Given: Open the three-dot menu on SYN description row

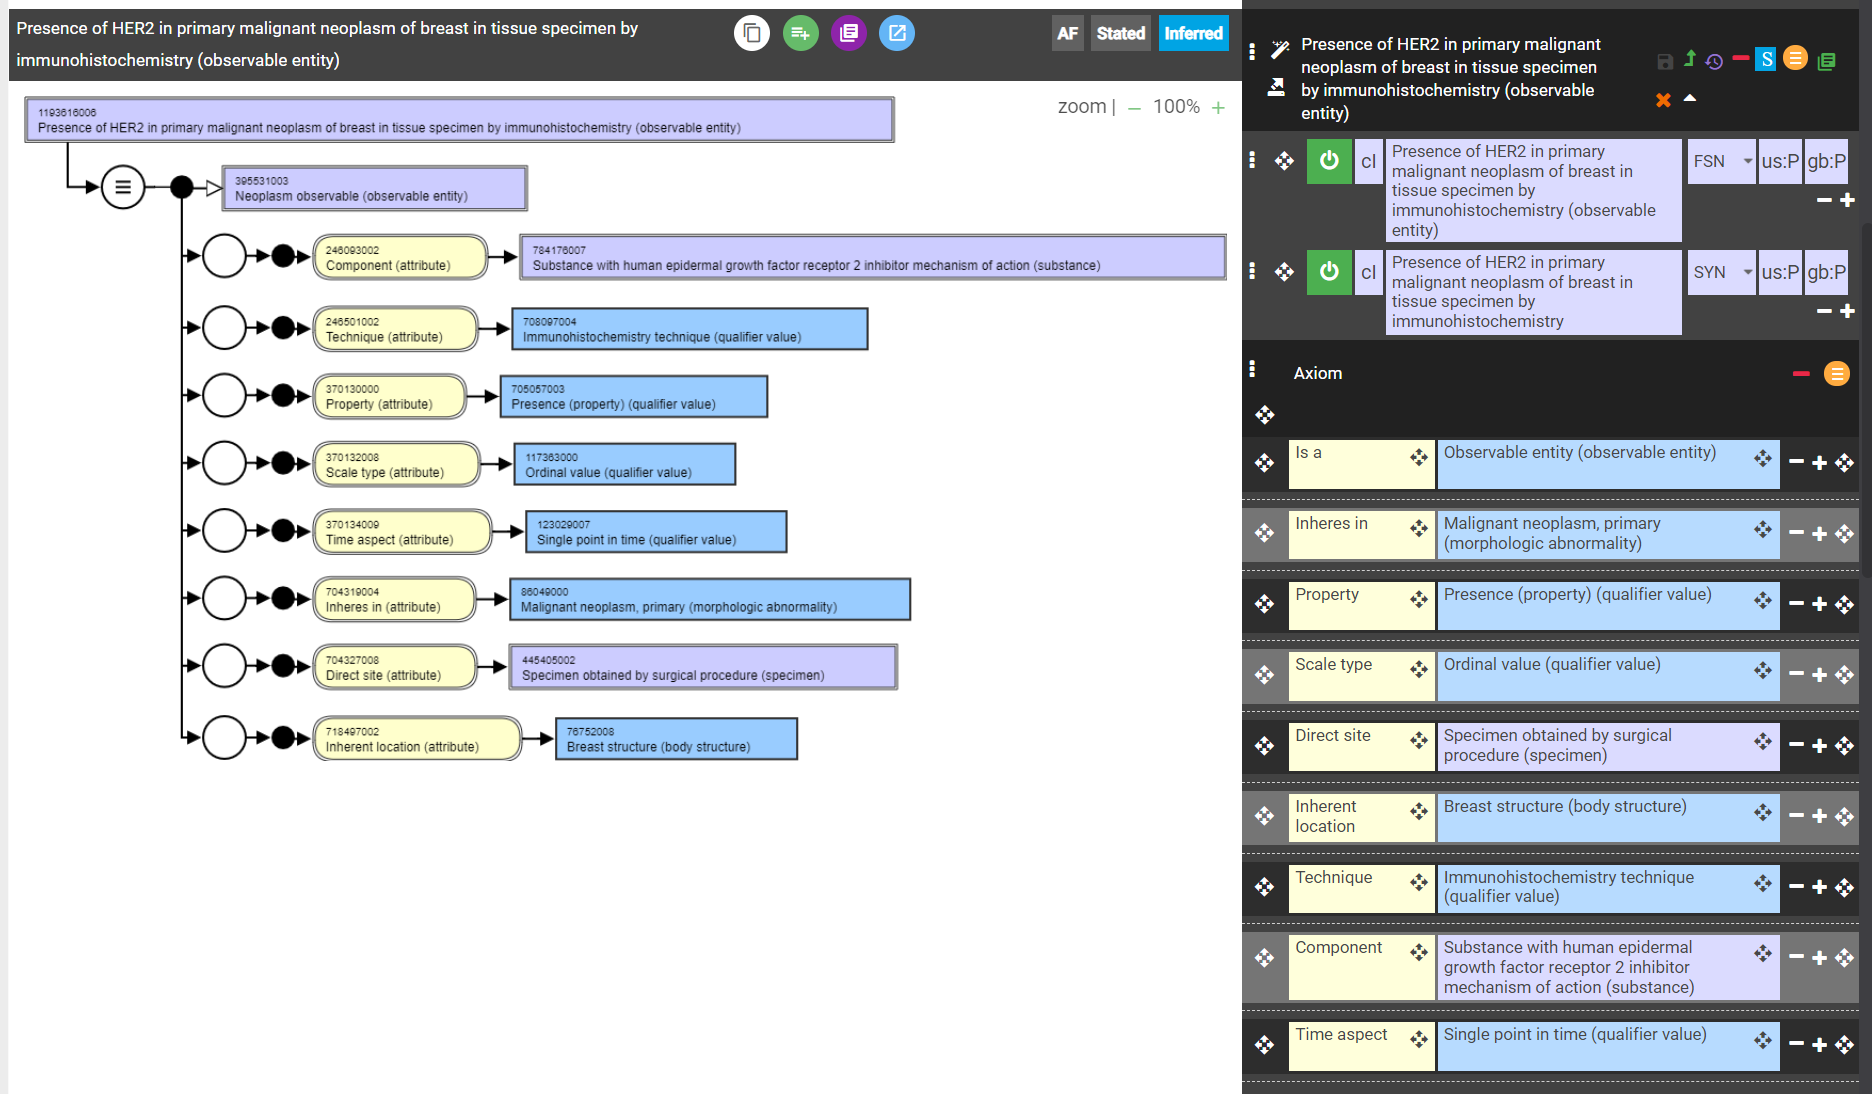Looking at the screenshot, I should 1252,270.
